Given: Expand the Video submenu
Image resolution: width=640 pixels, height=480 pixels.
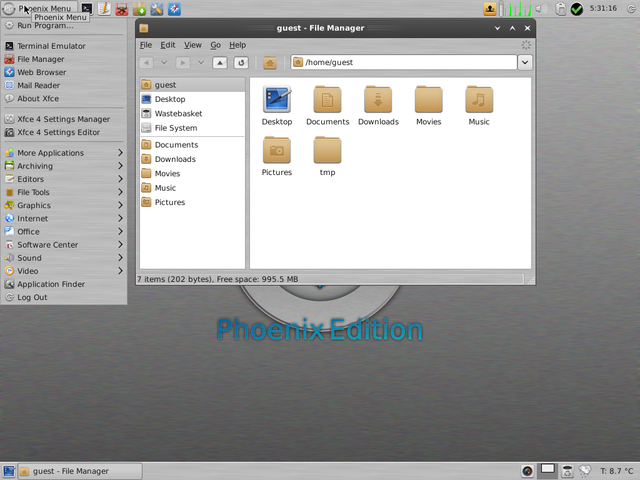Looking at the screenshot, I should click(64, 271).
